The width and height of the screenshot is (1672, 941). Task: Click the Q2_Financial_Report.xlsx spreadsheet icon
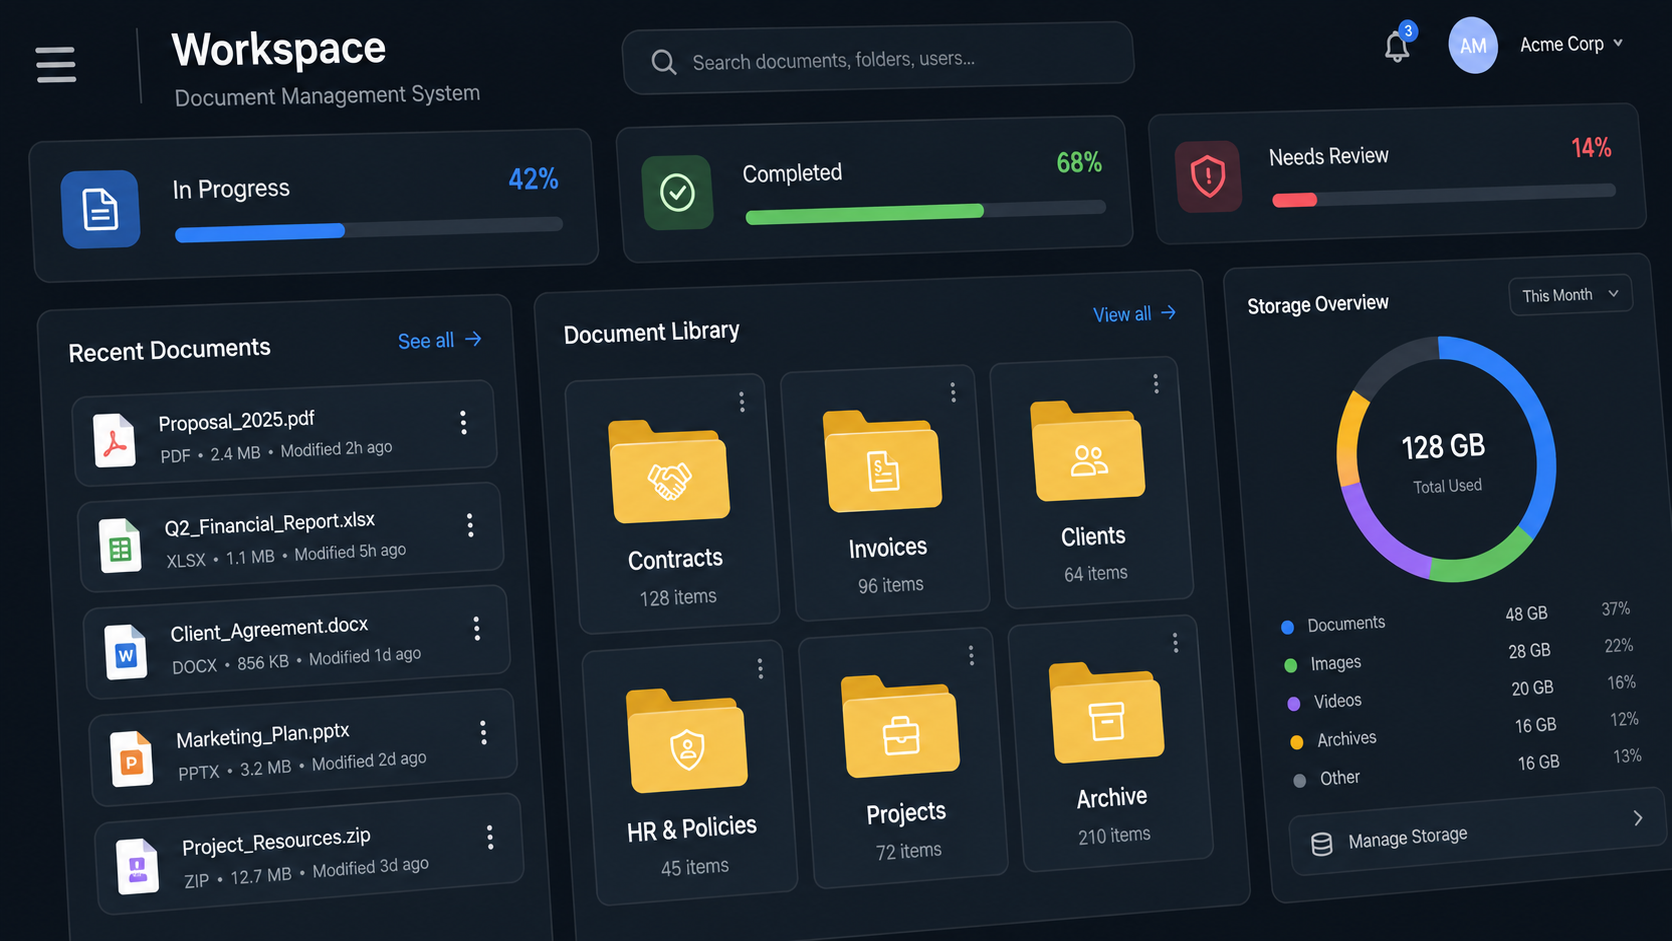[120, 545]
